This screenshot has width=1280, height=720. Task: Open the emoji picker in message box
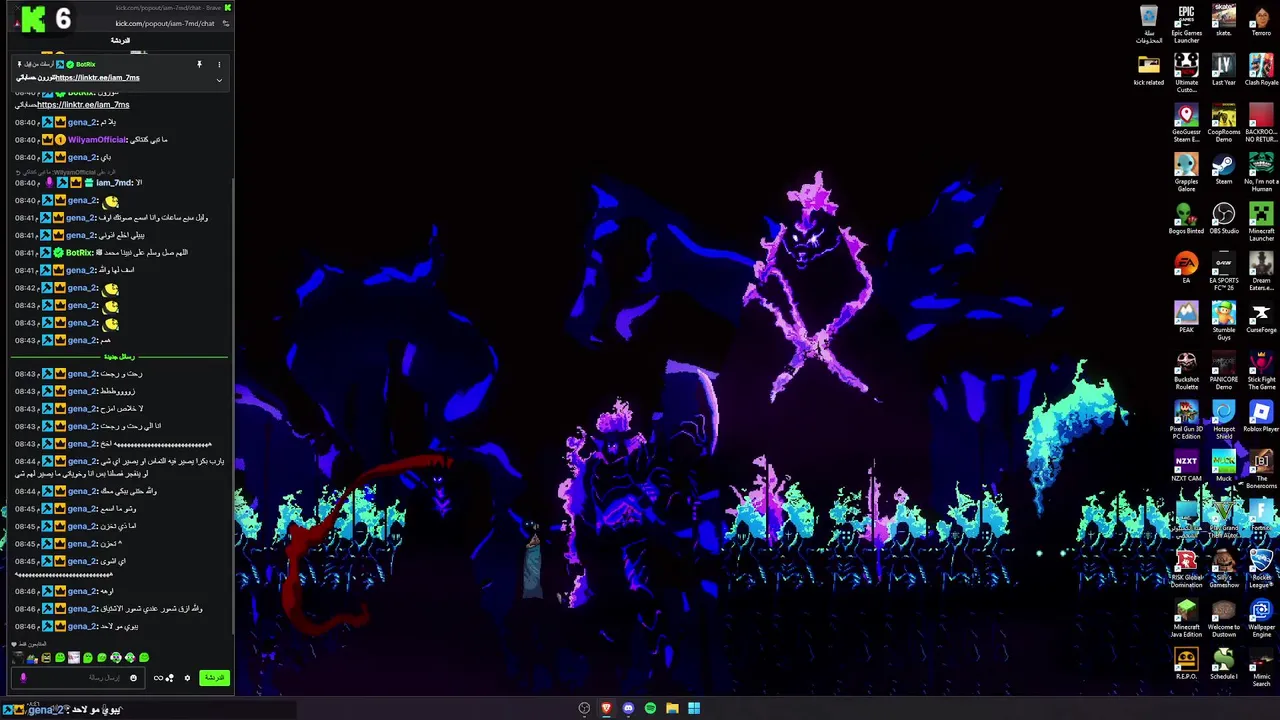pos(133,678)
